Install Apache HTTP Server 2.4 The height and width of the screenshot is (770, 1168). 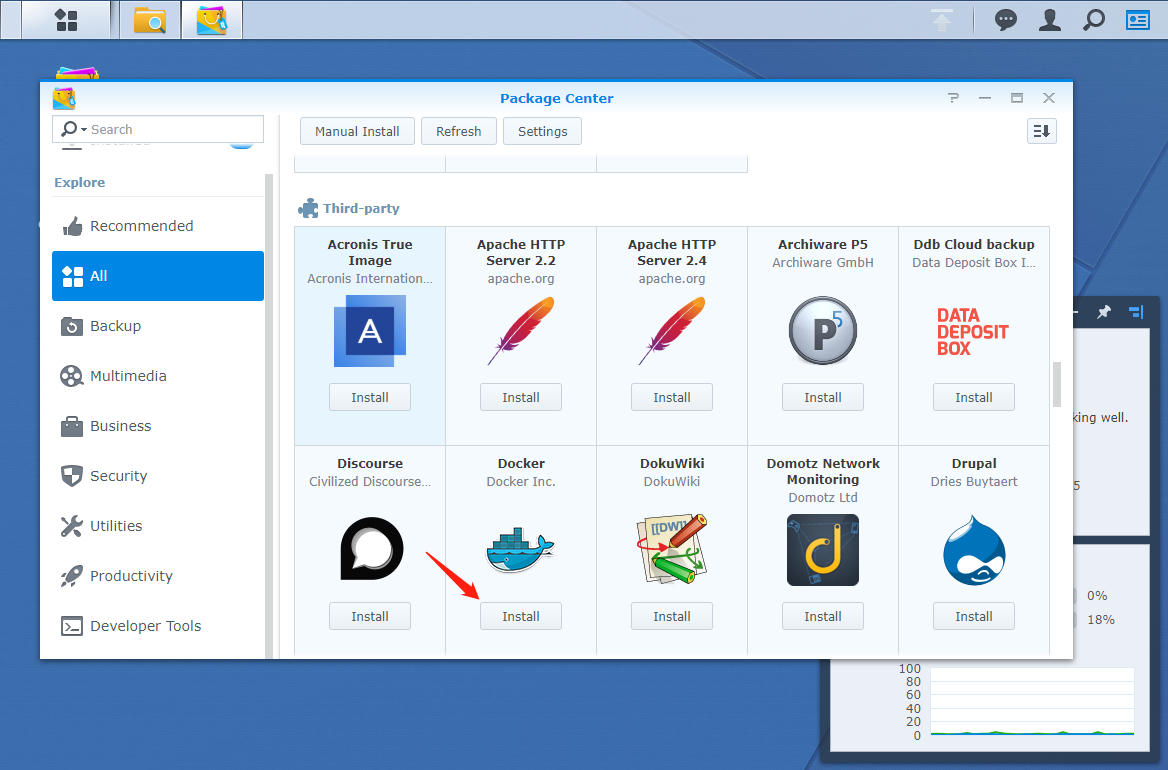(672, 397)
